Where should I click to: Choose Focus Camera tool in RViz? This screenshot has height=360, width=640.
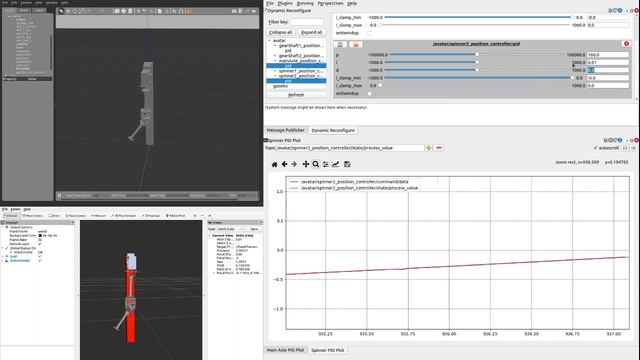76,216
